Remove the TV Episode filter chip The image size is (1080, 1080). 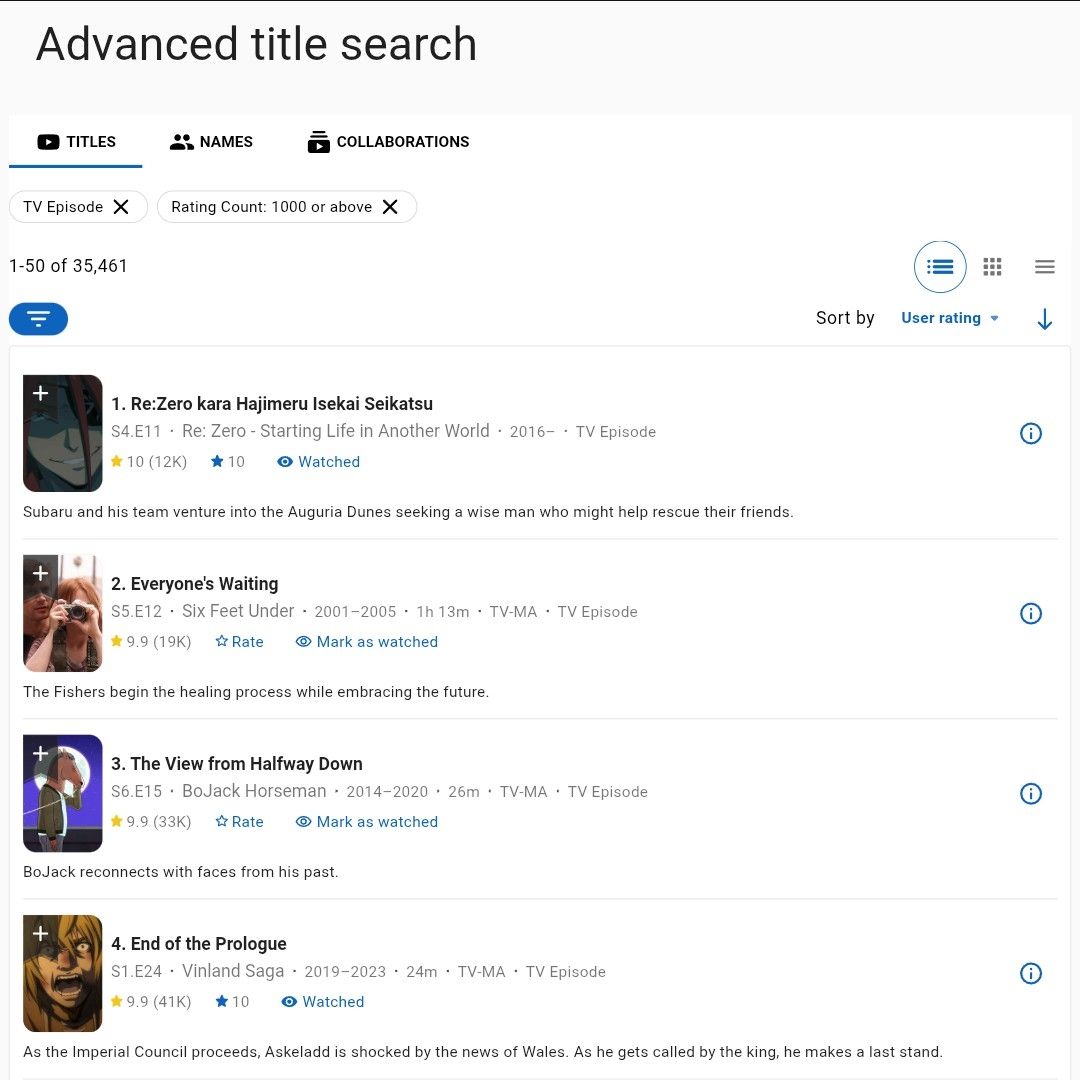point(121,207)
